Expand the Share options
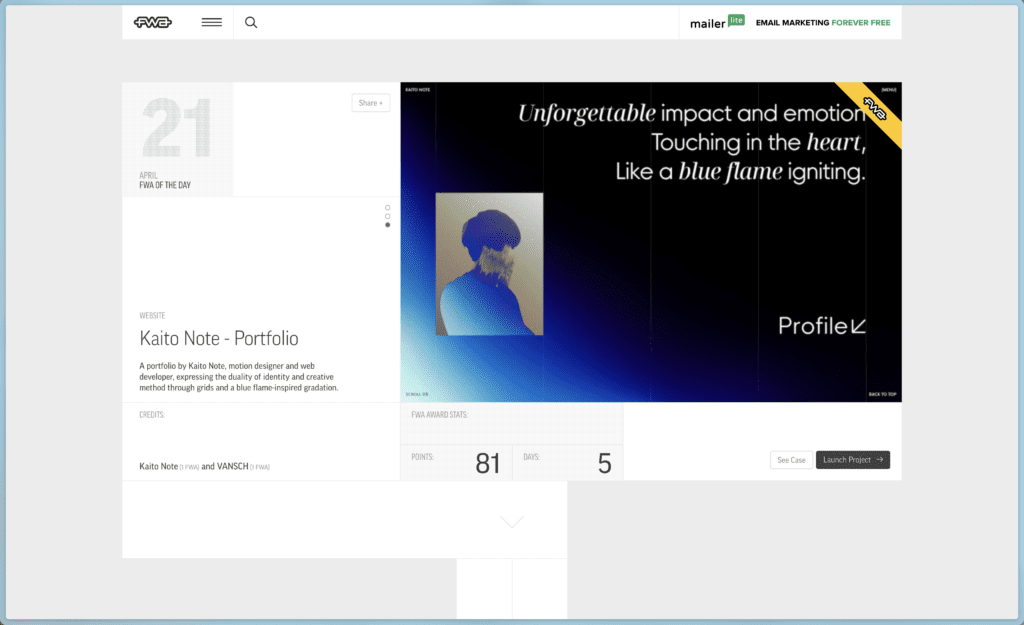Screen dimensions: 1024x625 (x=370, y=103)
